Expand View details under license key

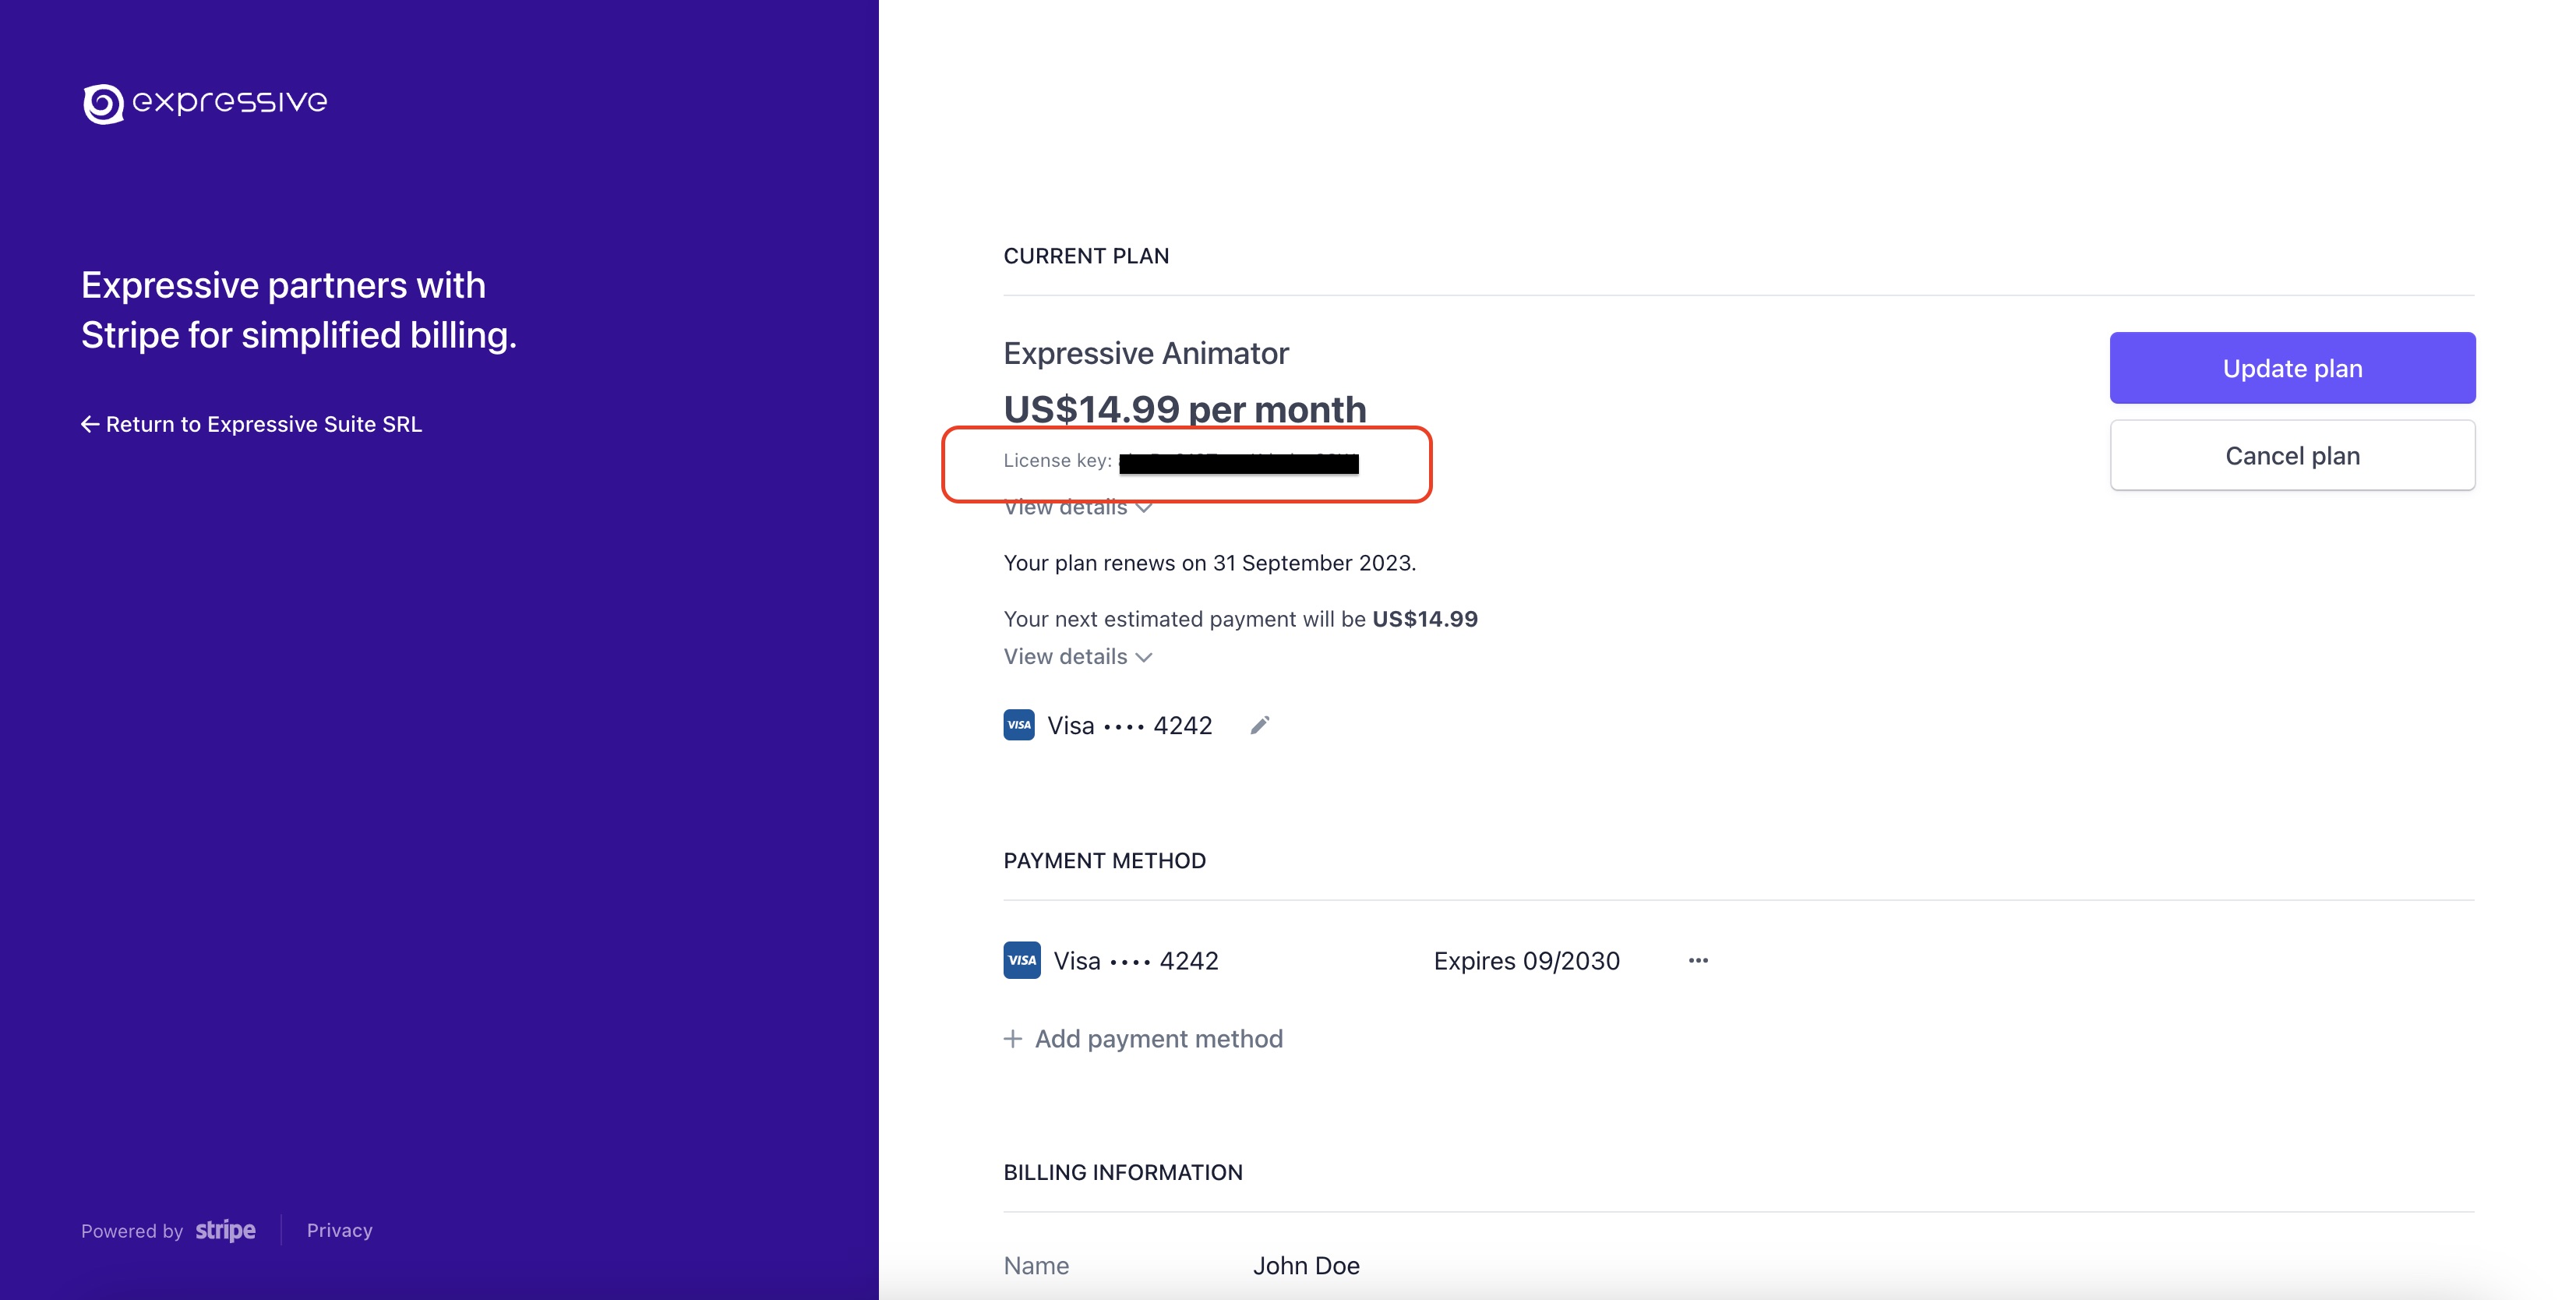1078,508
